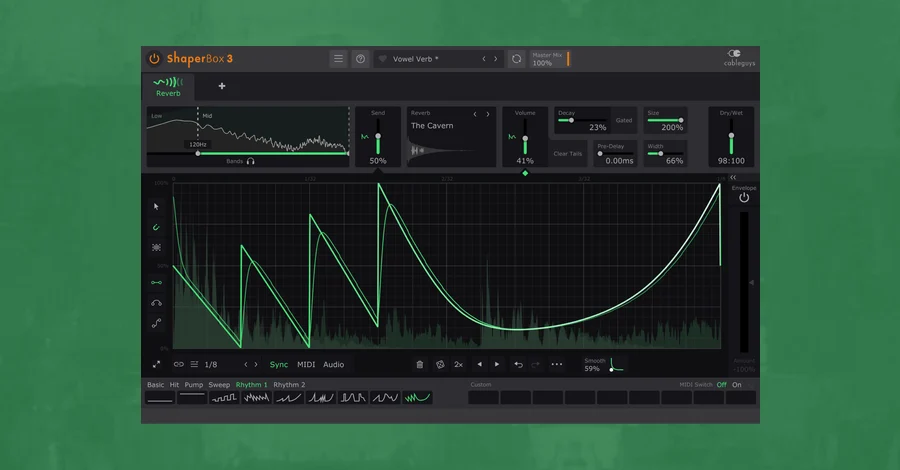
Task: Open The Cavern reverb selector
Action: click(432, 126)
